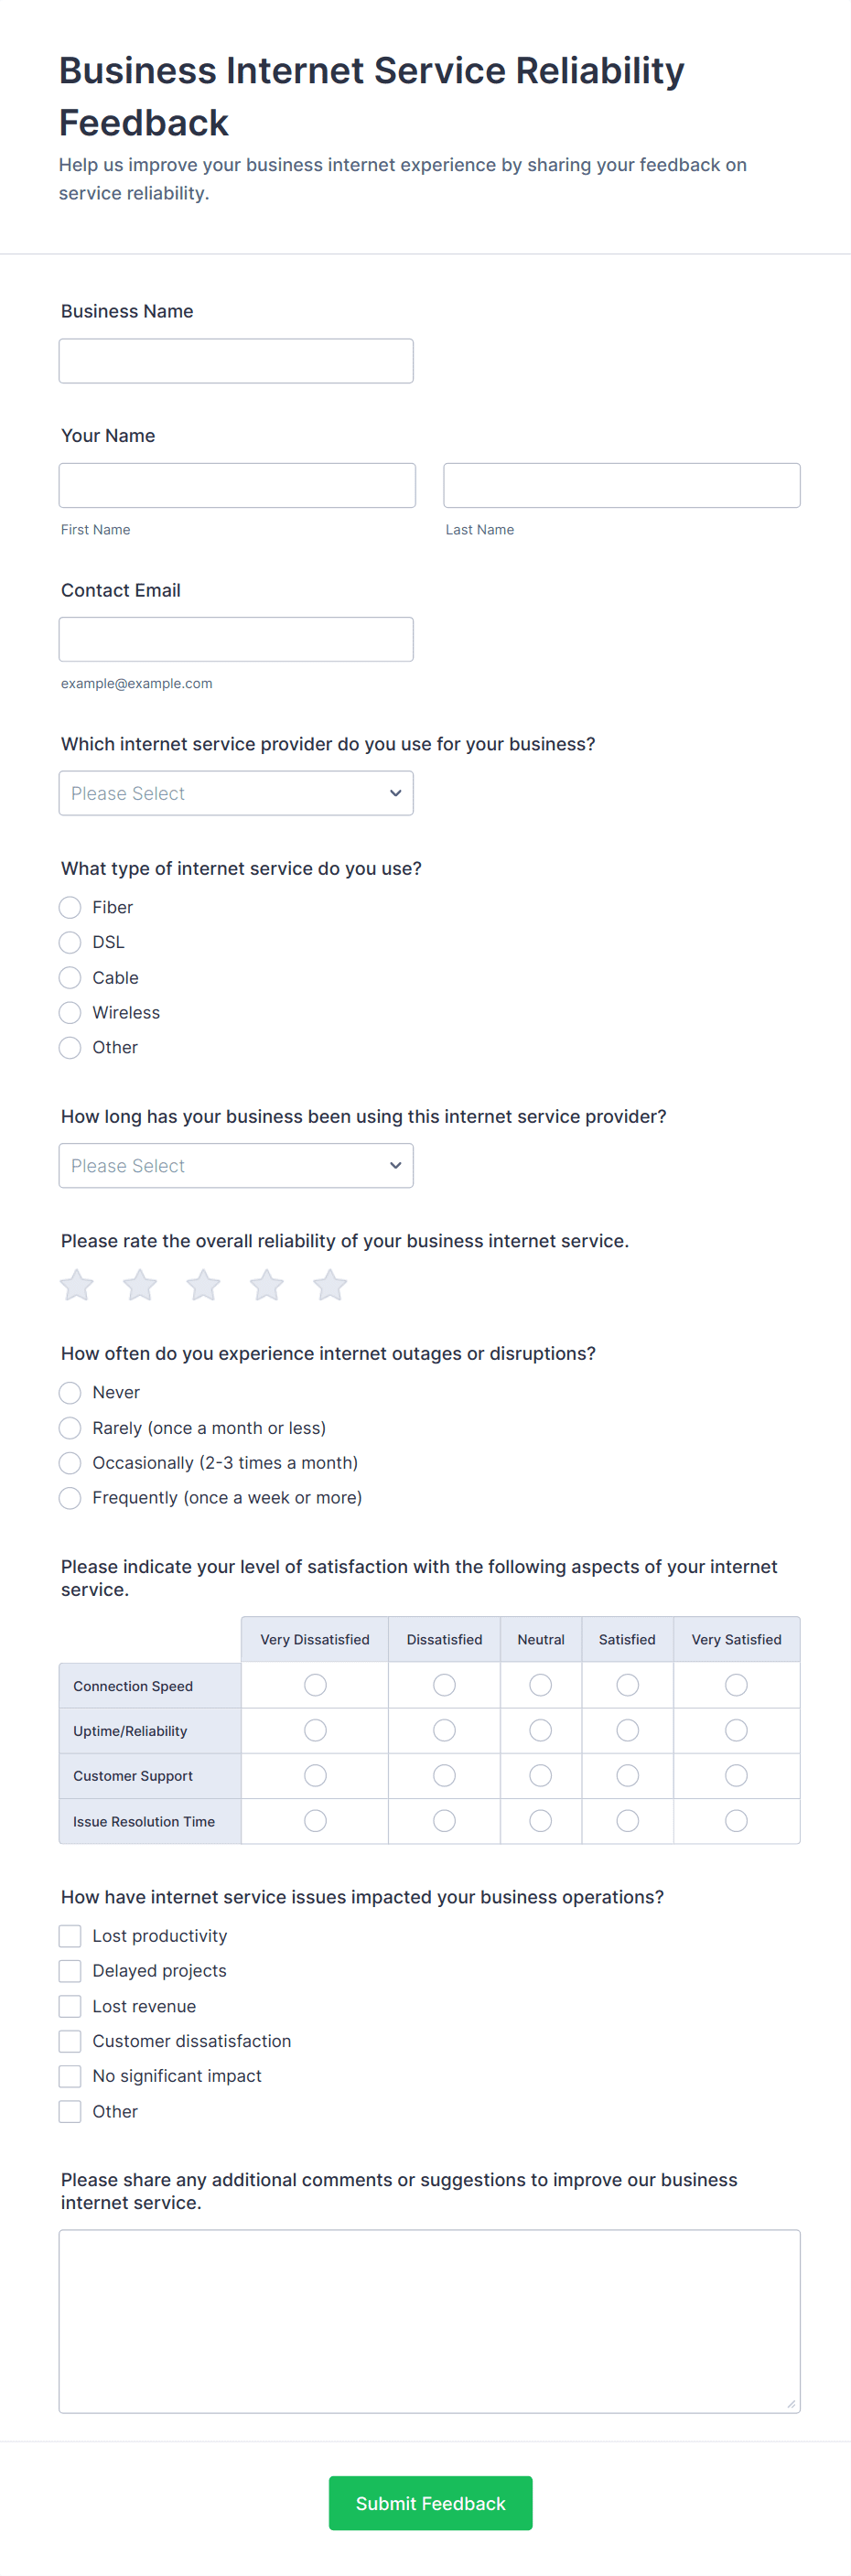This screenshot has width=851, height=2576.
Task: Open the internet service provider dropdown
Action: click(x=235, y=793)
